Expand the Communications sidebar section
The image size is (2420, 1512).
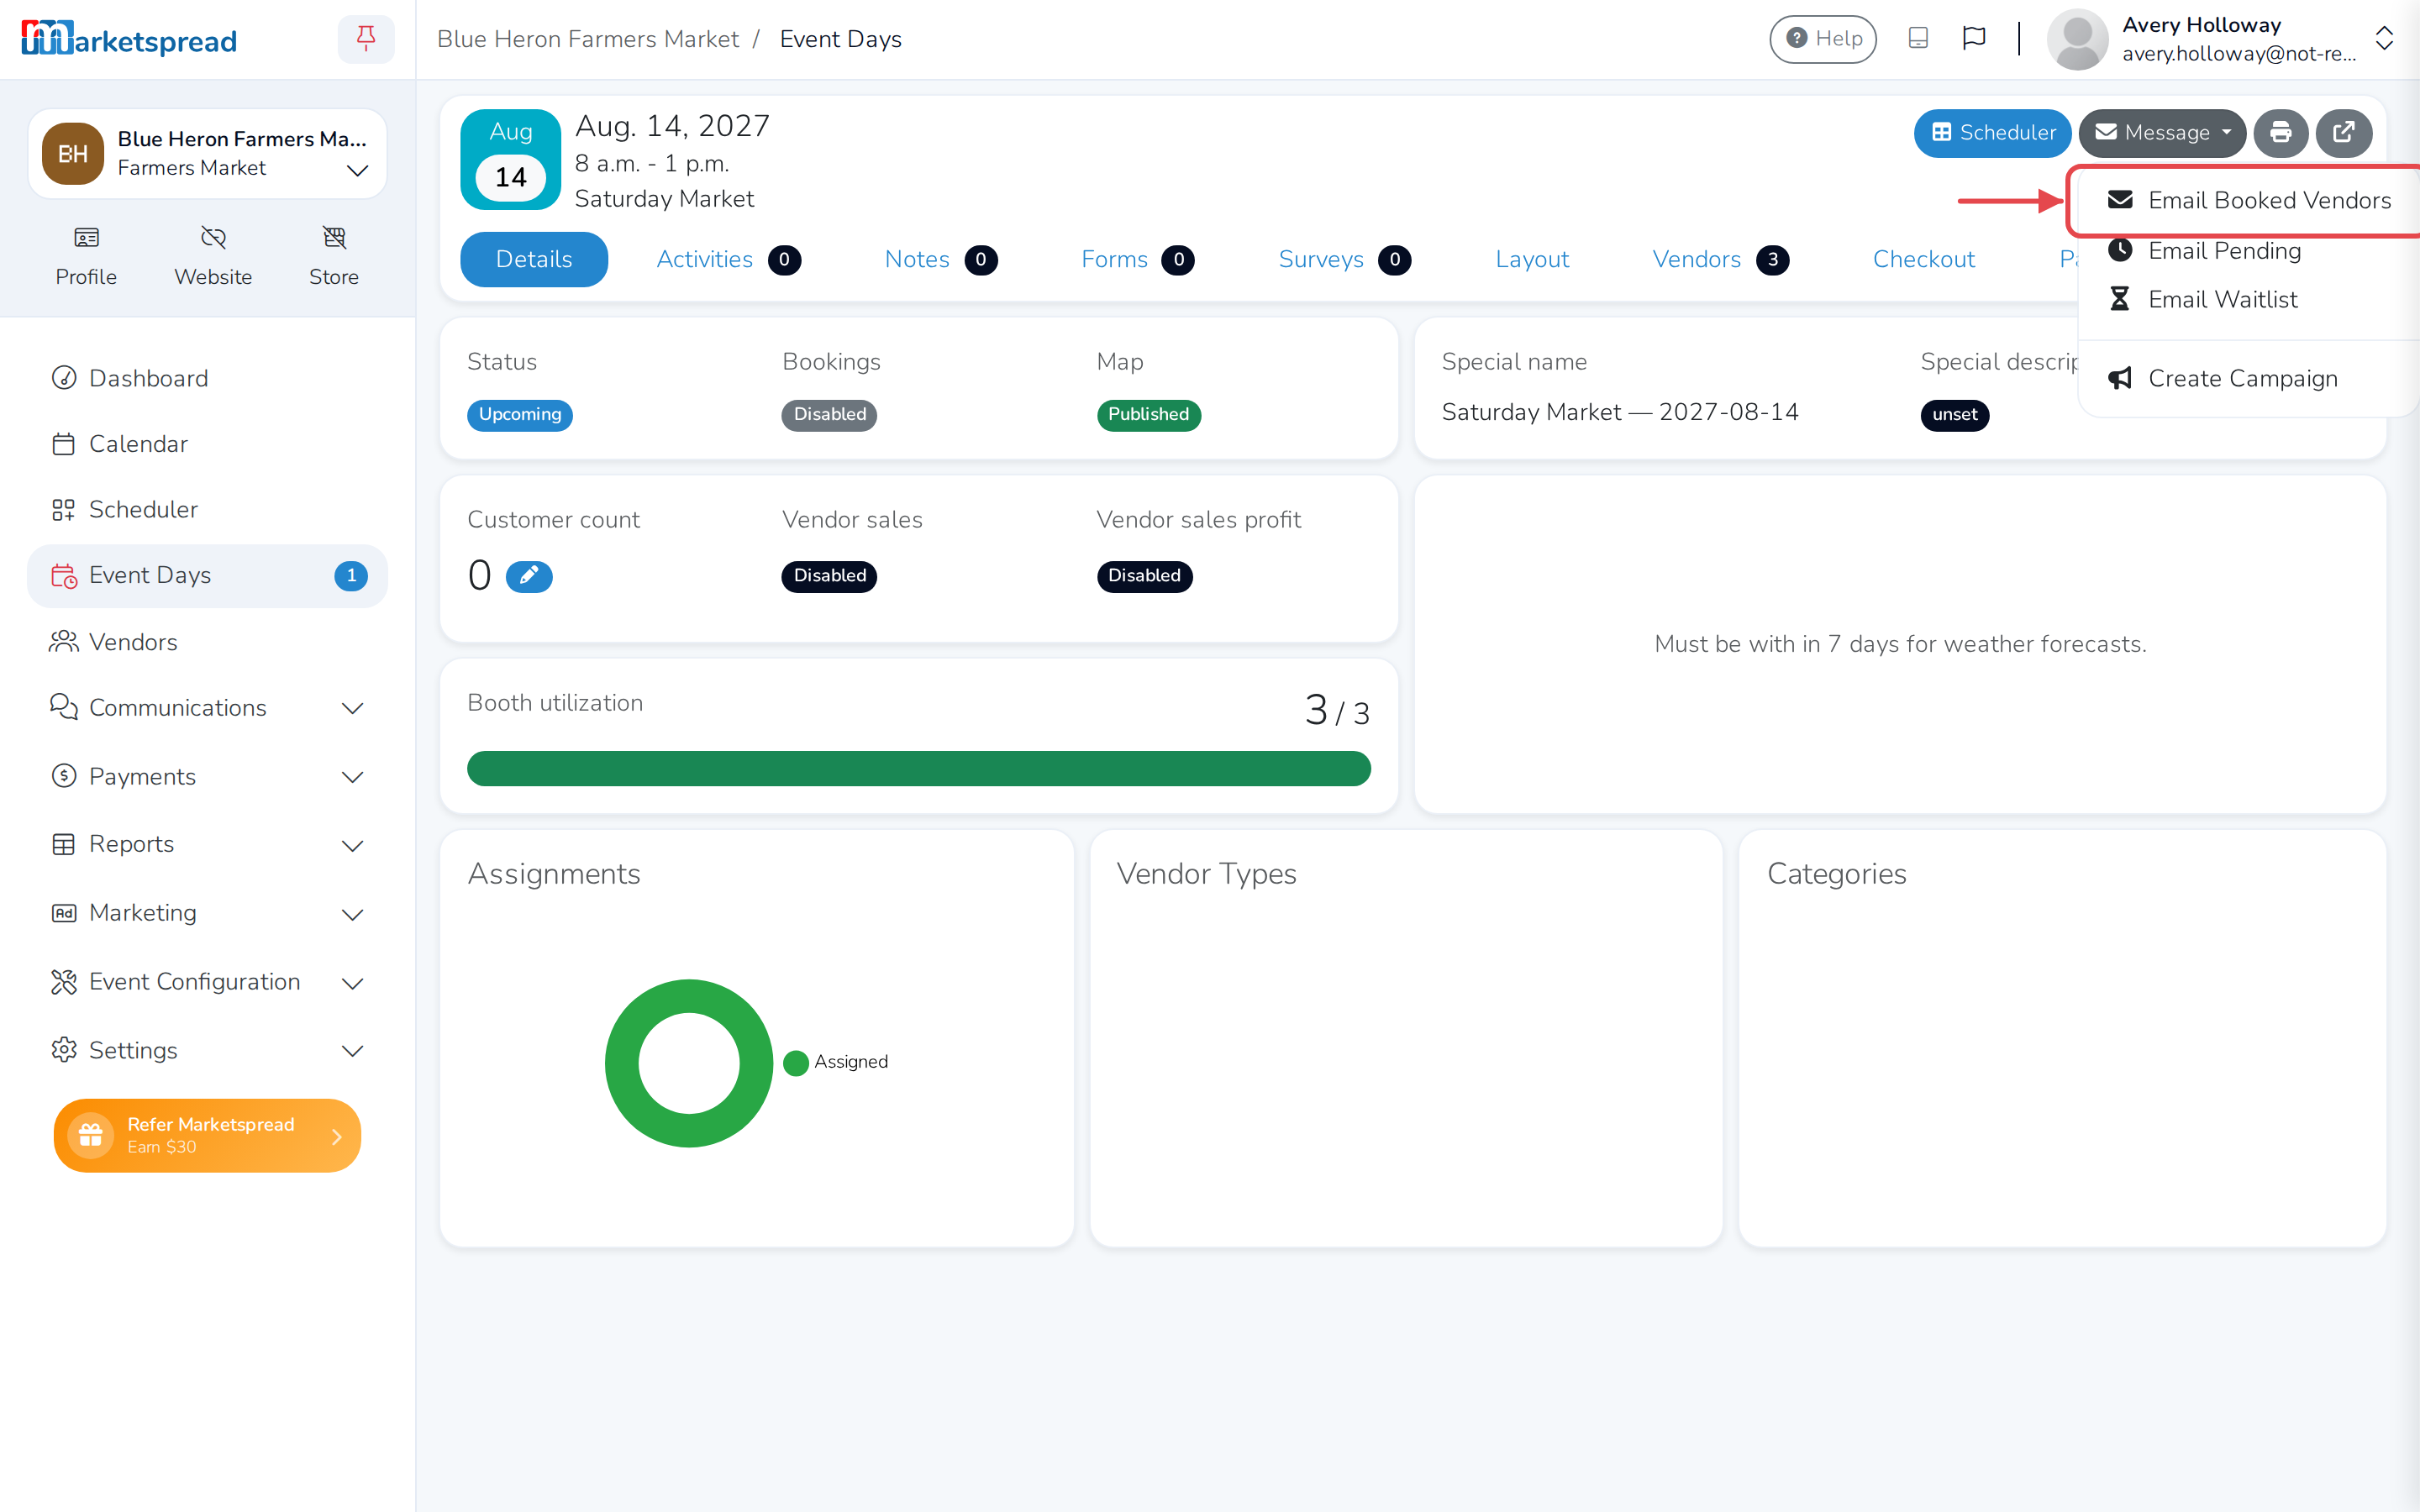click(x=207, y=708)
